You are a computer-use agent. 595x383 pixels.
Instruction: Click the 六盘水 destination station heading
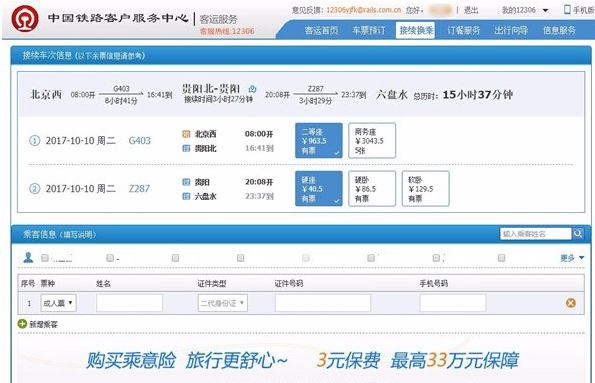click(x=392, y=95)
